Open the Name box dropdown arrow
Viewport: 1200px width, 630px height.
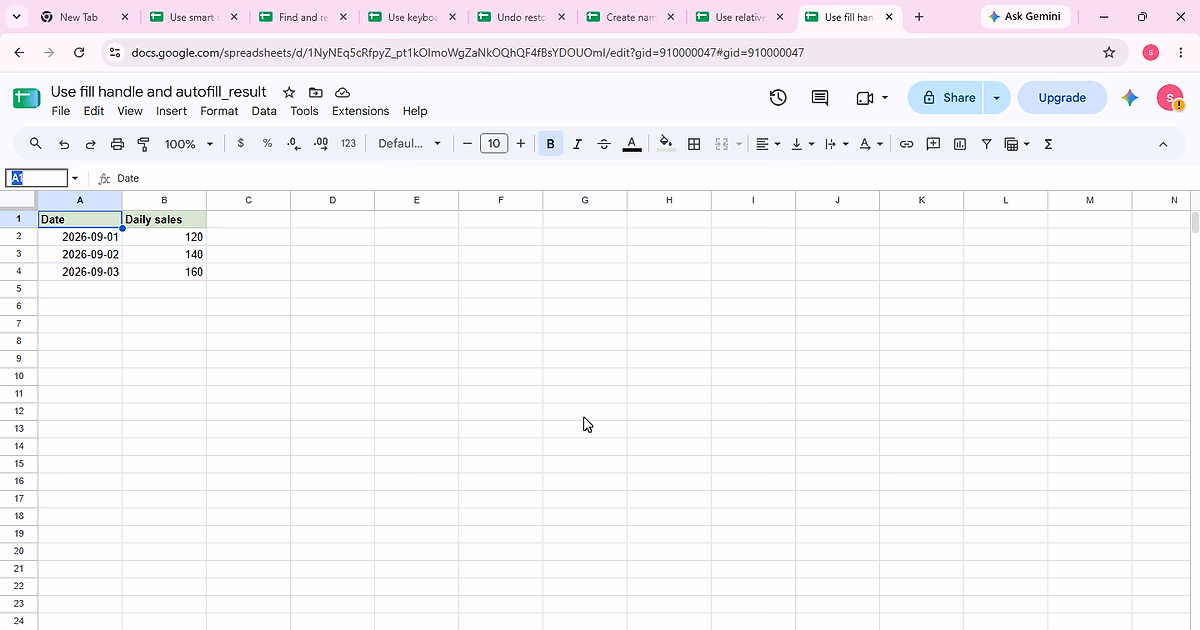coord(75,178)
